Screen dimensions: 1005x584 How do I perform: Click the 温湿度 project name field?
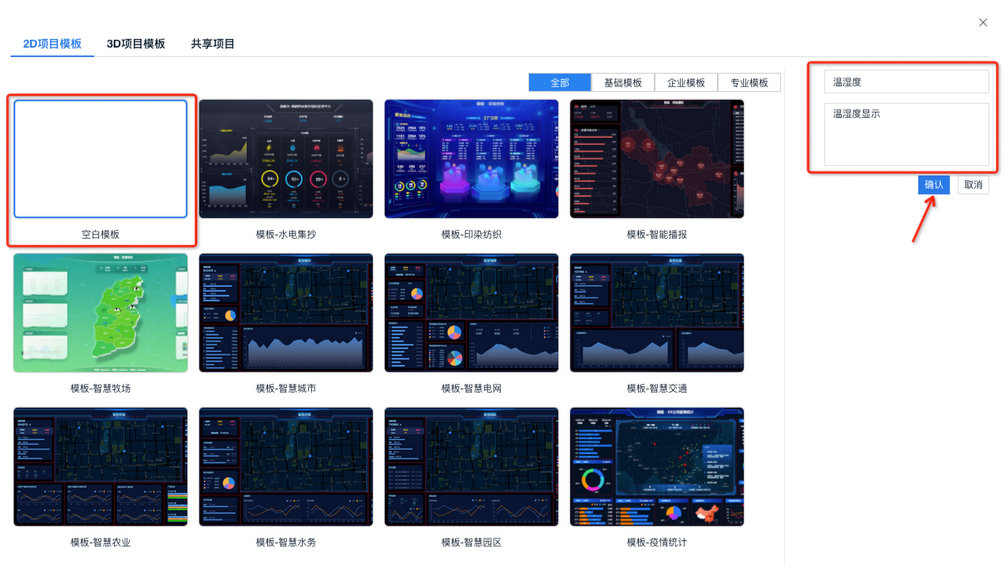click(x=905, y=81)
